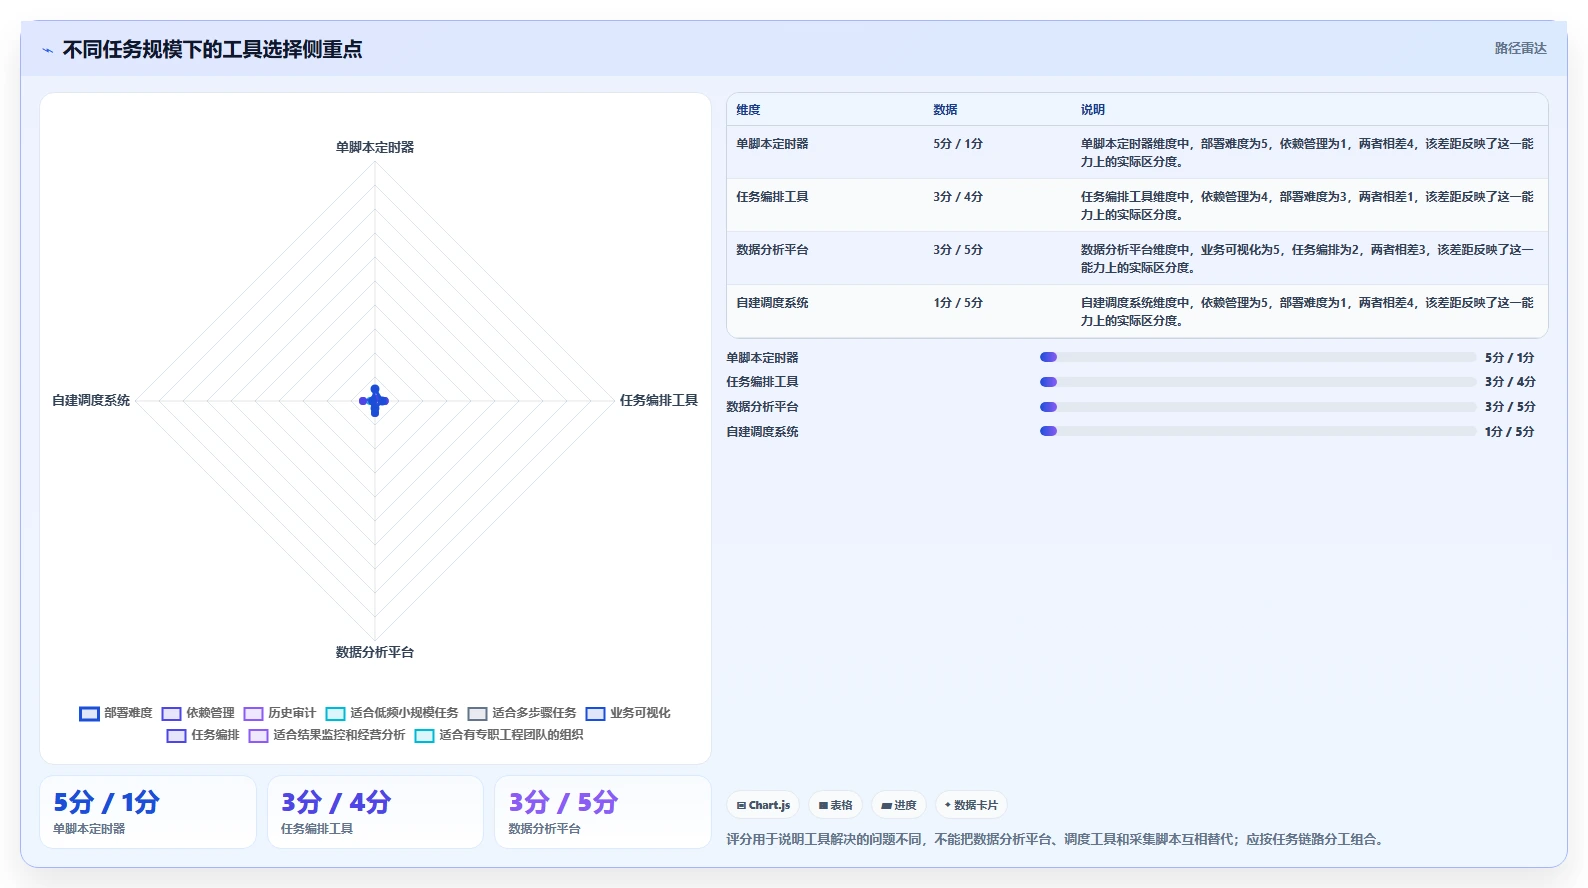Click the blue data point at radar center

375,401
